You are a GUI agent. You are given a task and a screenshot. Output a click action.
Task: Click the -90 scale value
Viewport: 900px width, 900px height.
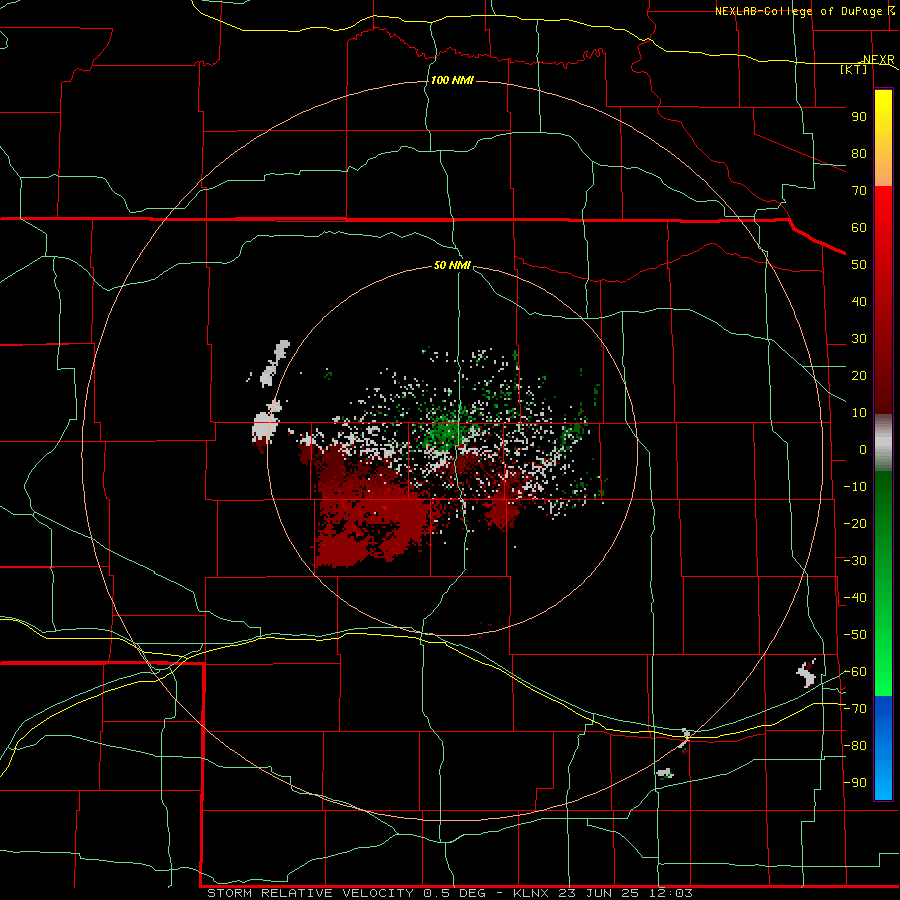pyautogui.click(x=856, y=782)
